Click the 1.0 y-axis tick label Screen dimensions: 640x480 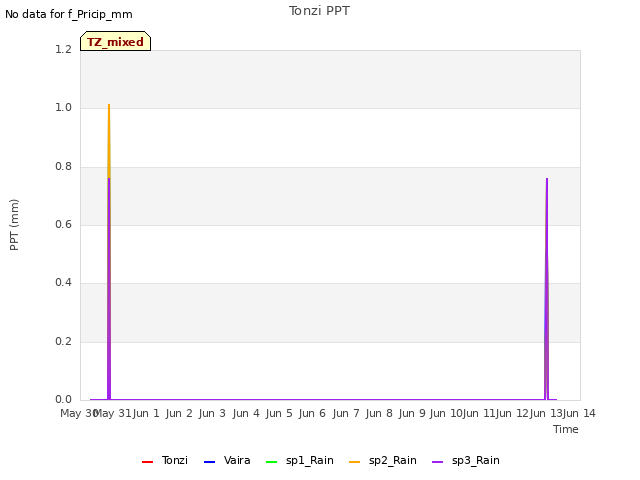pos(63,108)
